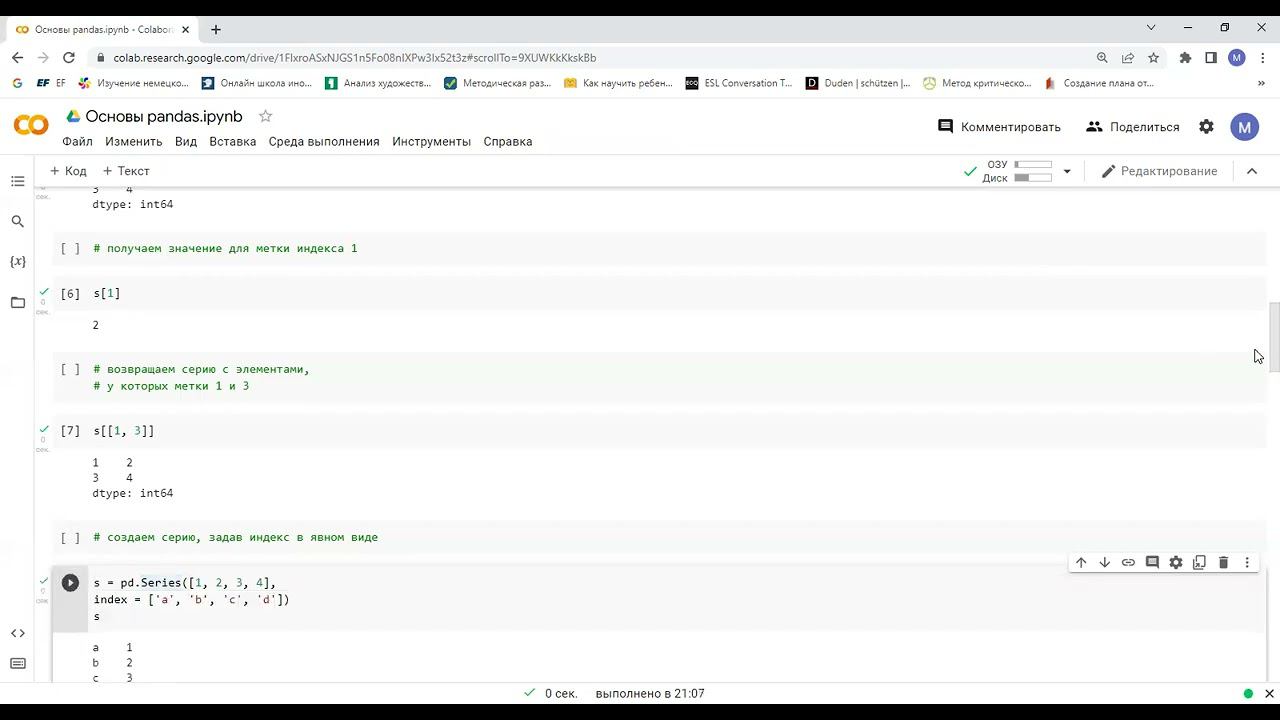1280x720 pixels.
Task: Open the browser extensions puzzle icon
Action: (1185, 58)
